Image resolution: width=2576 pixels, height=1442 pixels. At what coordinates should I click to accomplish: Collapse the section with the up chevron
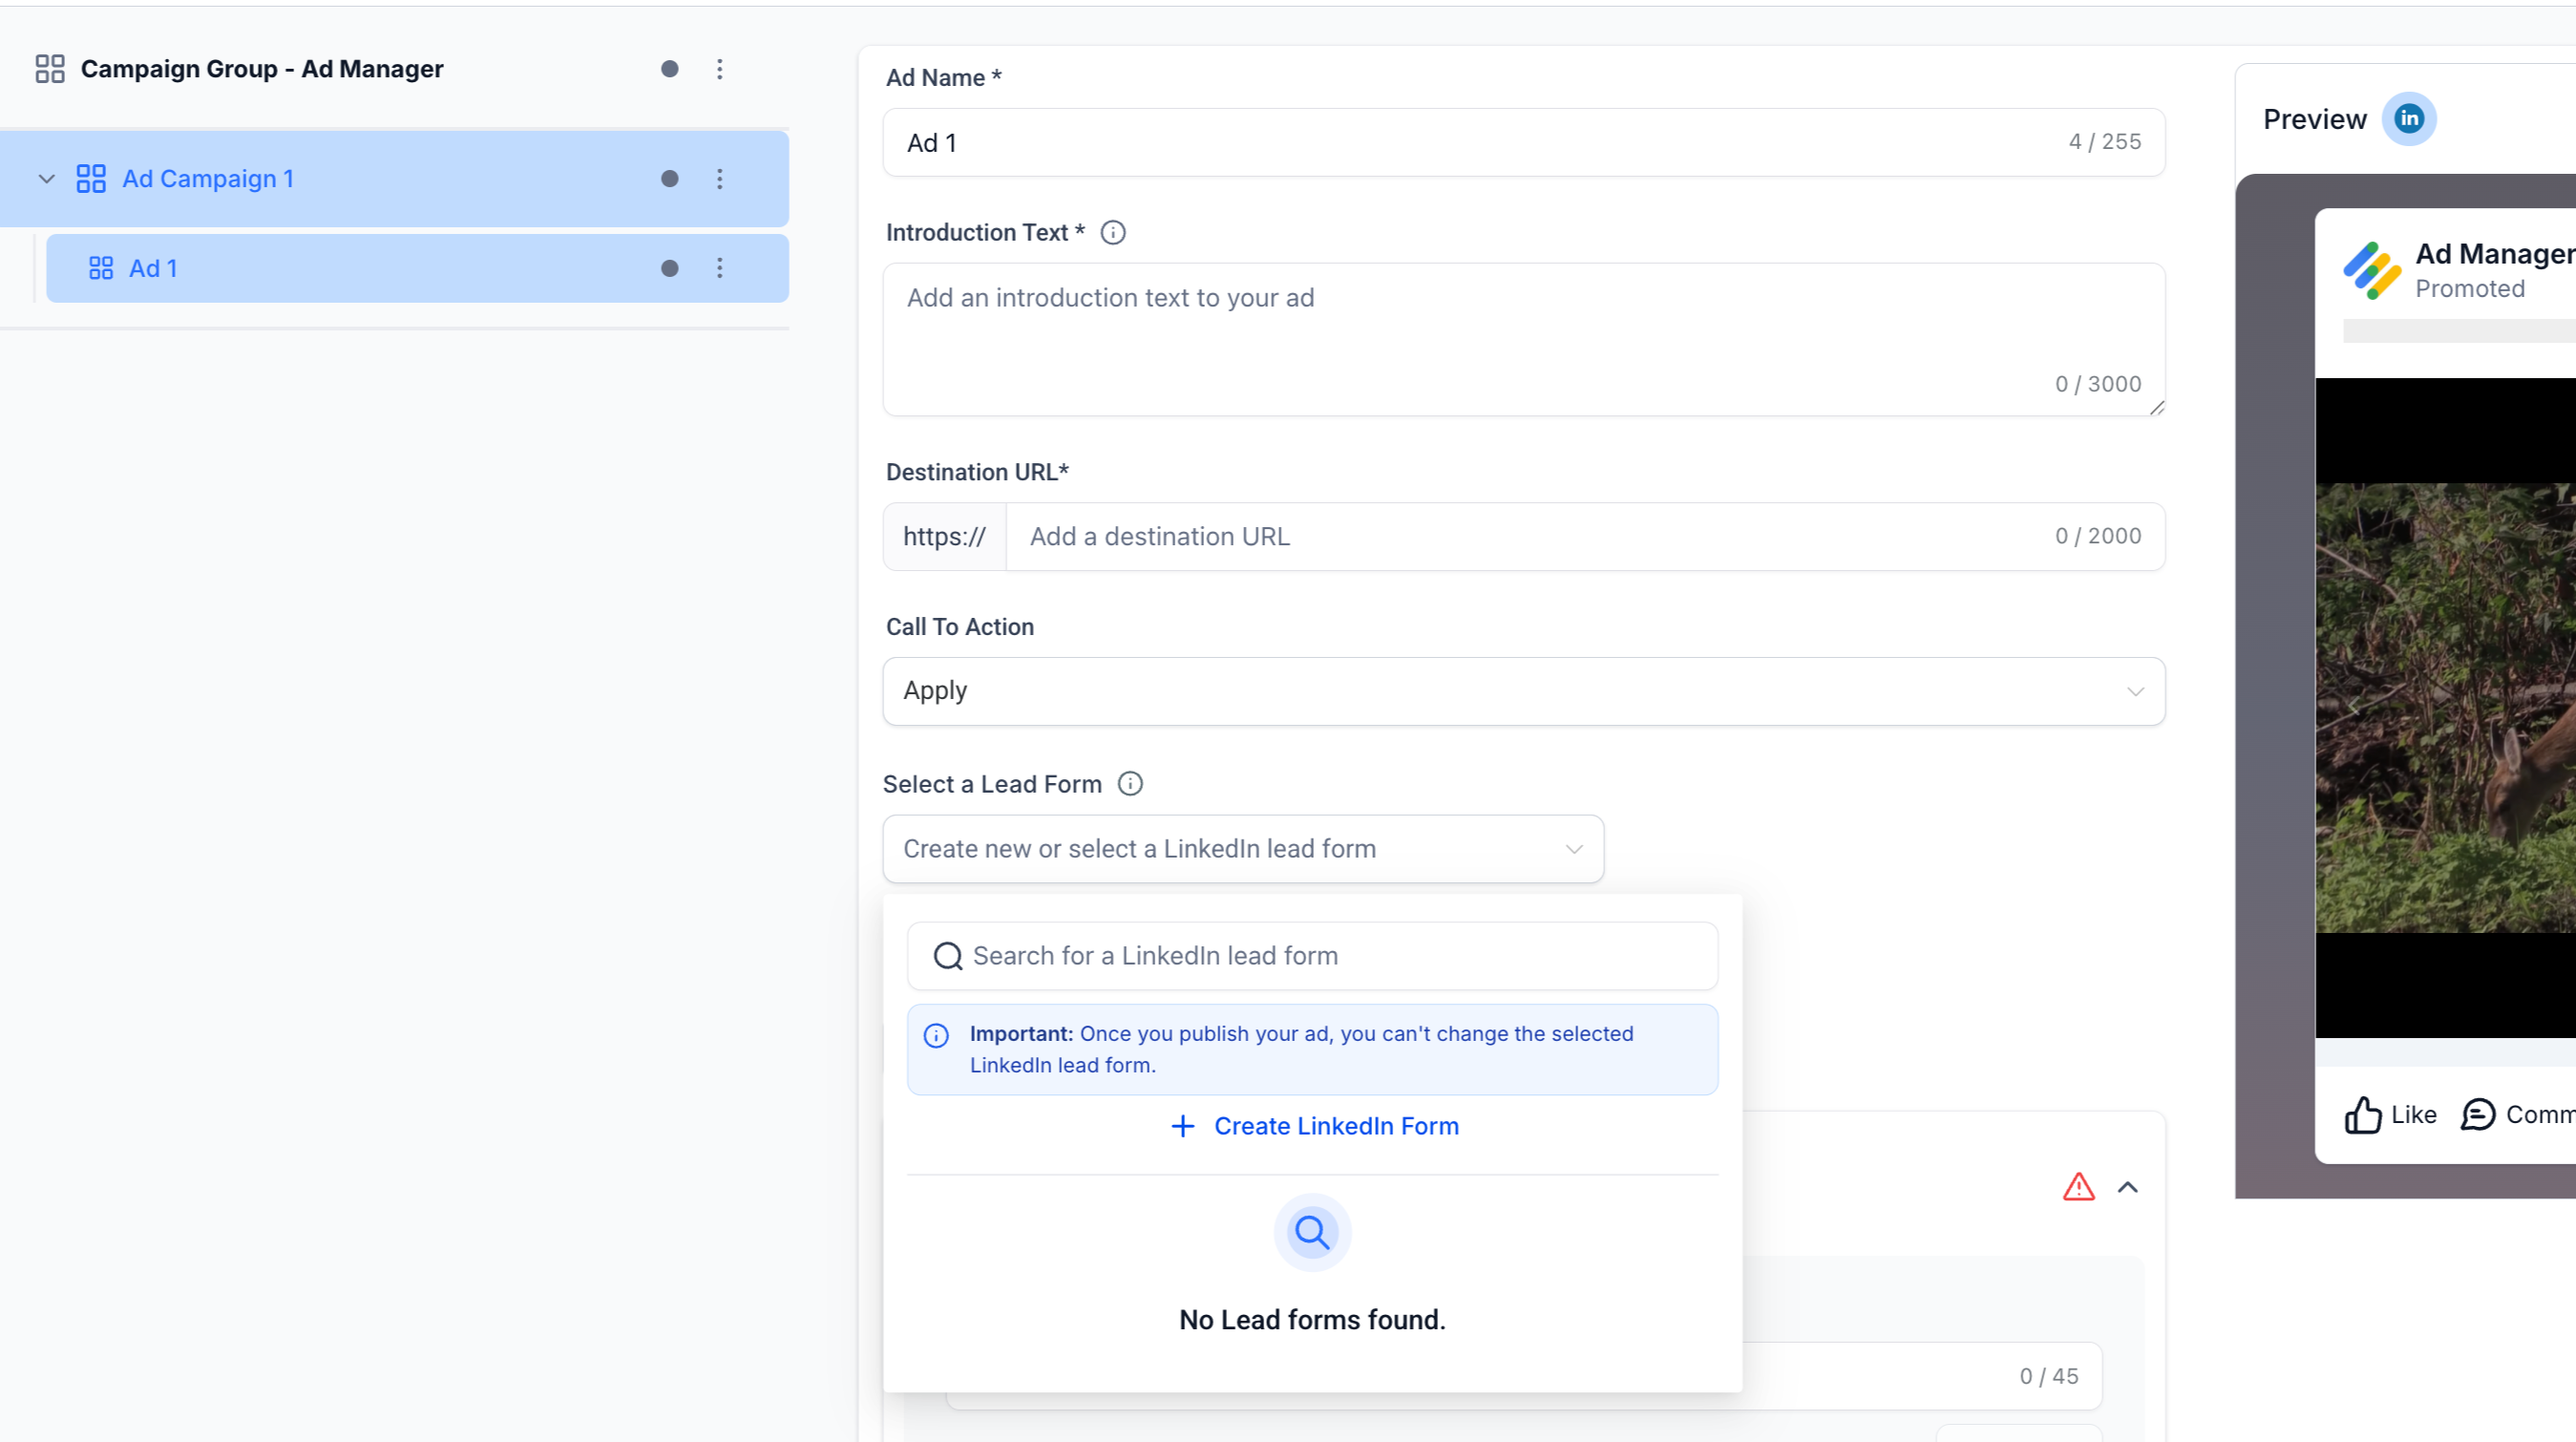(x=2127, y=1187)
